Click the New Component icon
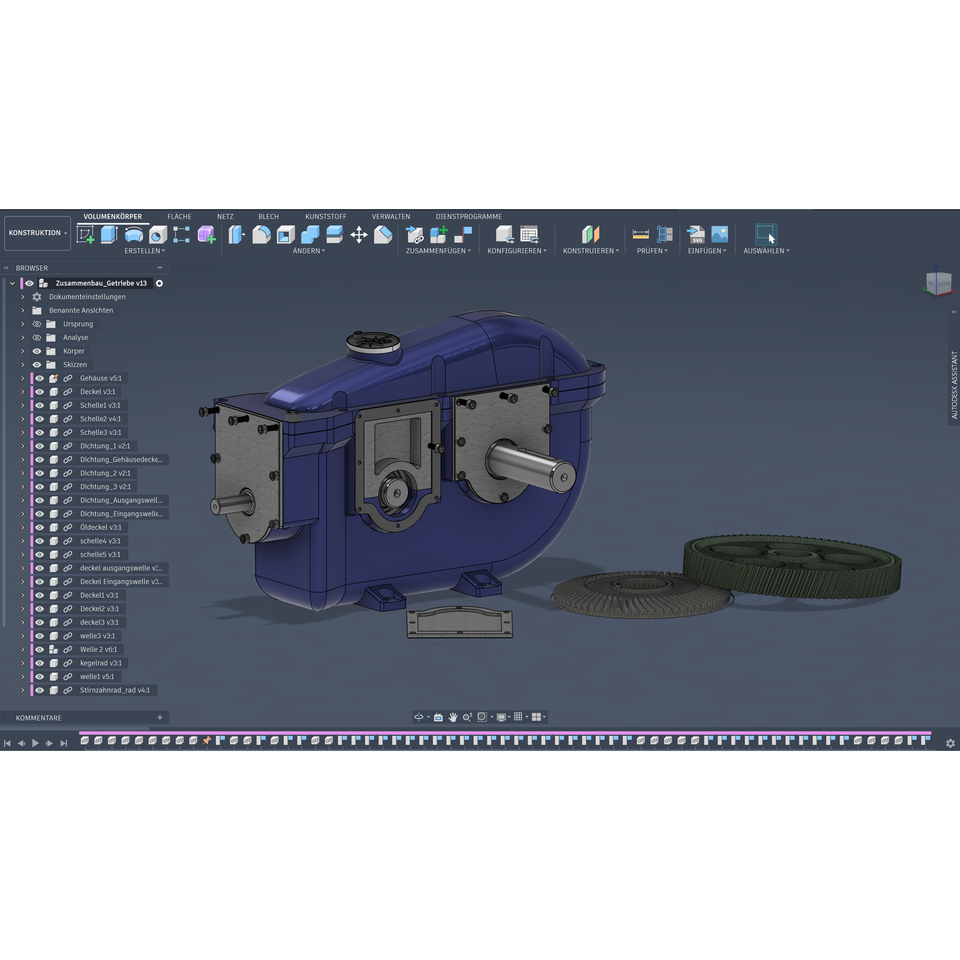The width and height of the screenshot is (960, 960). [x=439, y=234]
